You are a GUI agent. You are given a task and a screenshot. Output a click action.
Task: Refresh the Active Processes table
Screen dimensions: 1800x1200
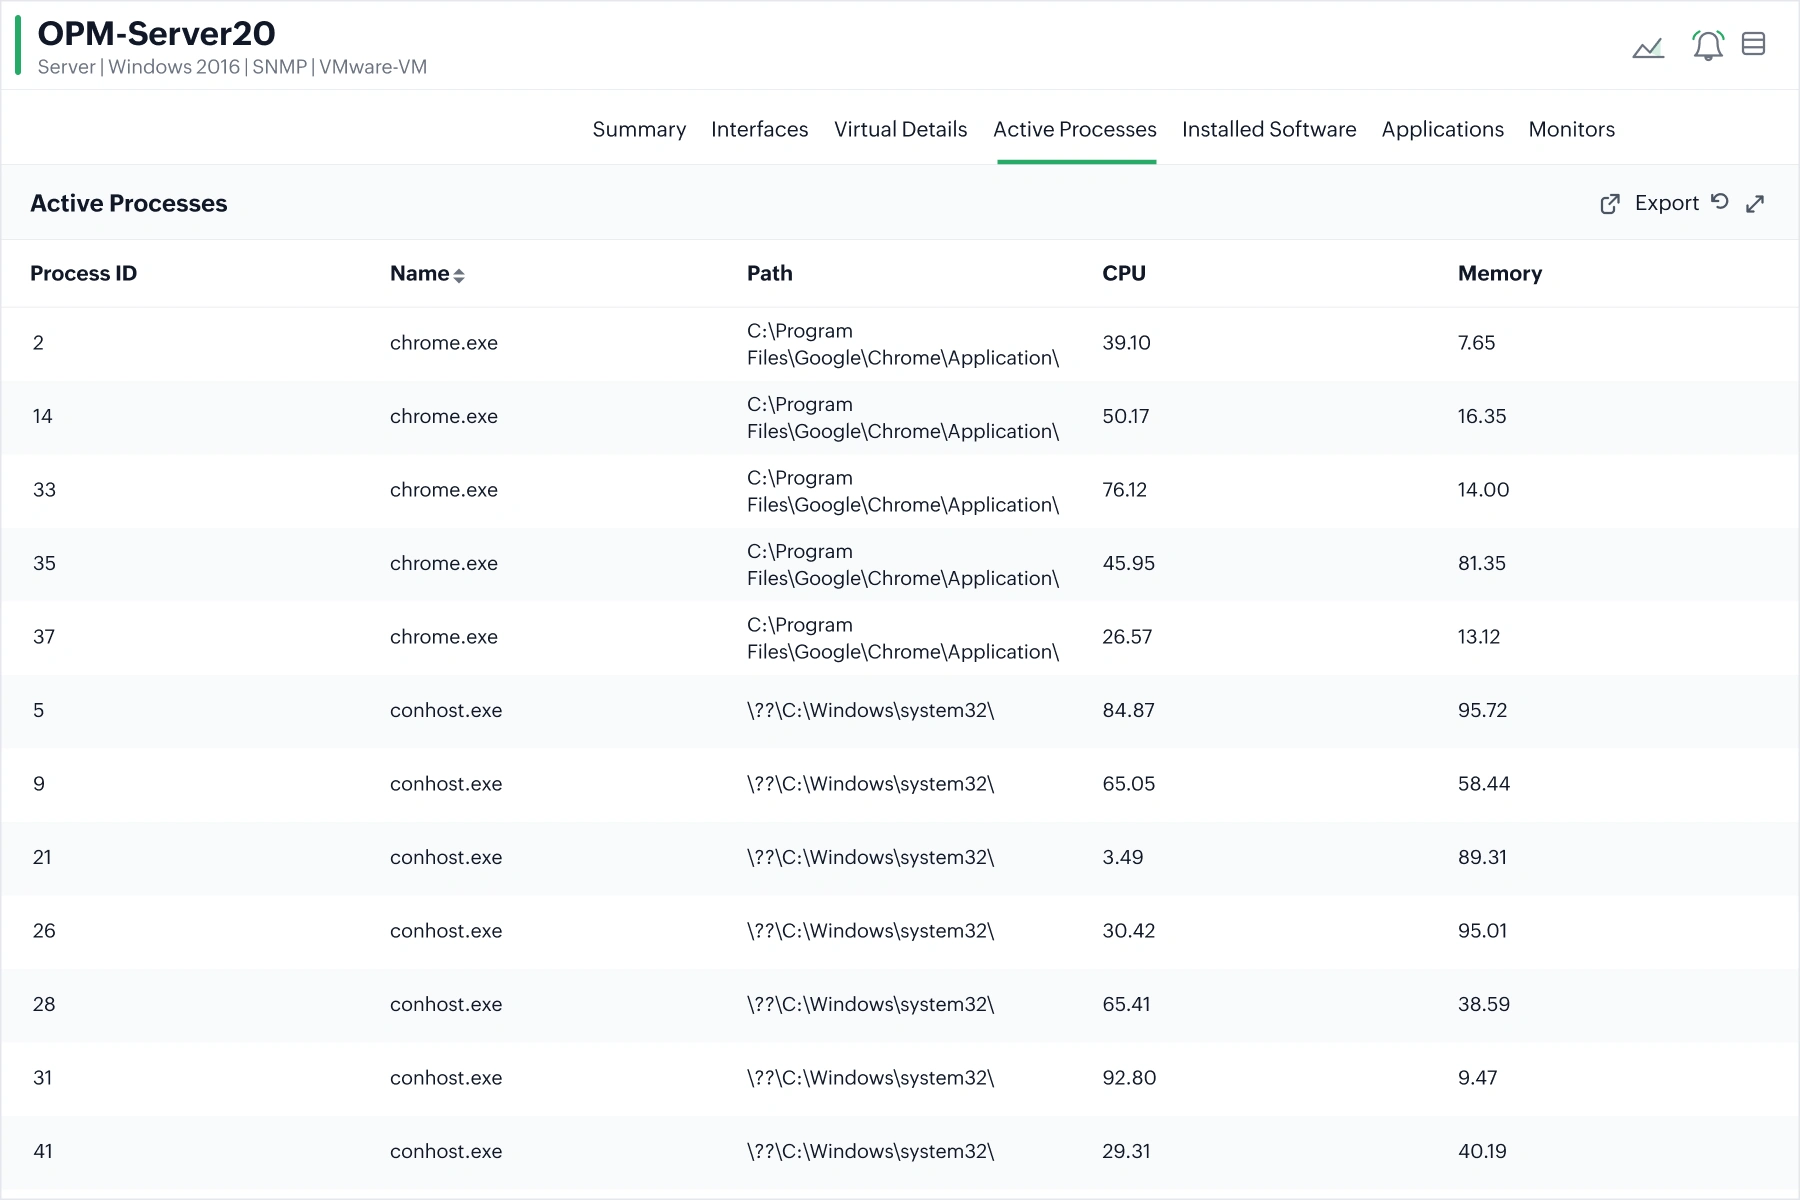pos(1720,202)
